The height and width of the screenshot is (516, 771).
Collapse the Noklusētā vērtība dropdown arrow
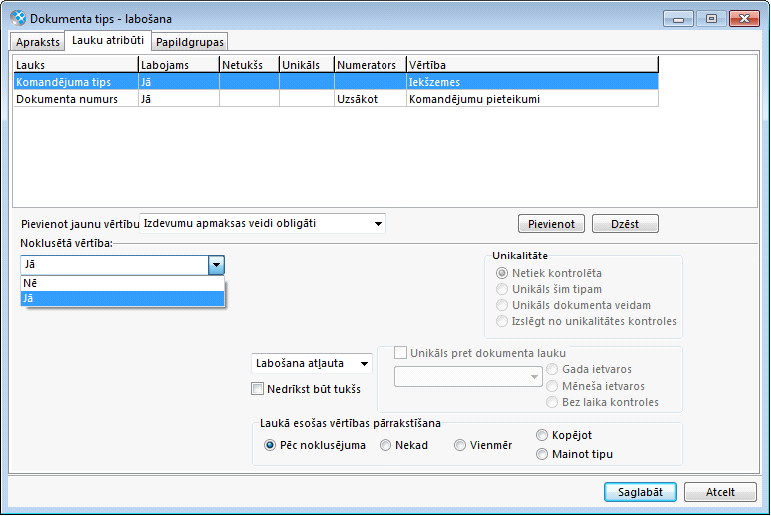(x=216, y=265)
